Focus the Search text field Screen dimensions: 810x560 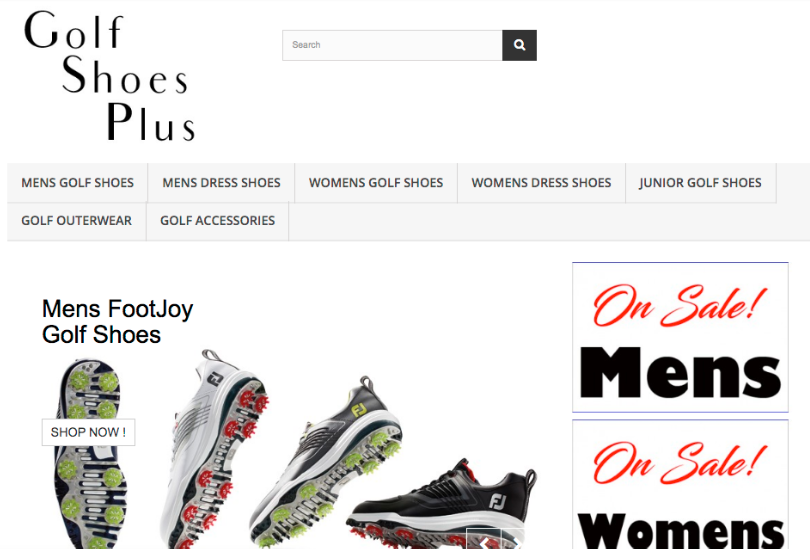coord(392,45)
